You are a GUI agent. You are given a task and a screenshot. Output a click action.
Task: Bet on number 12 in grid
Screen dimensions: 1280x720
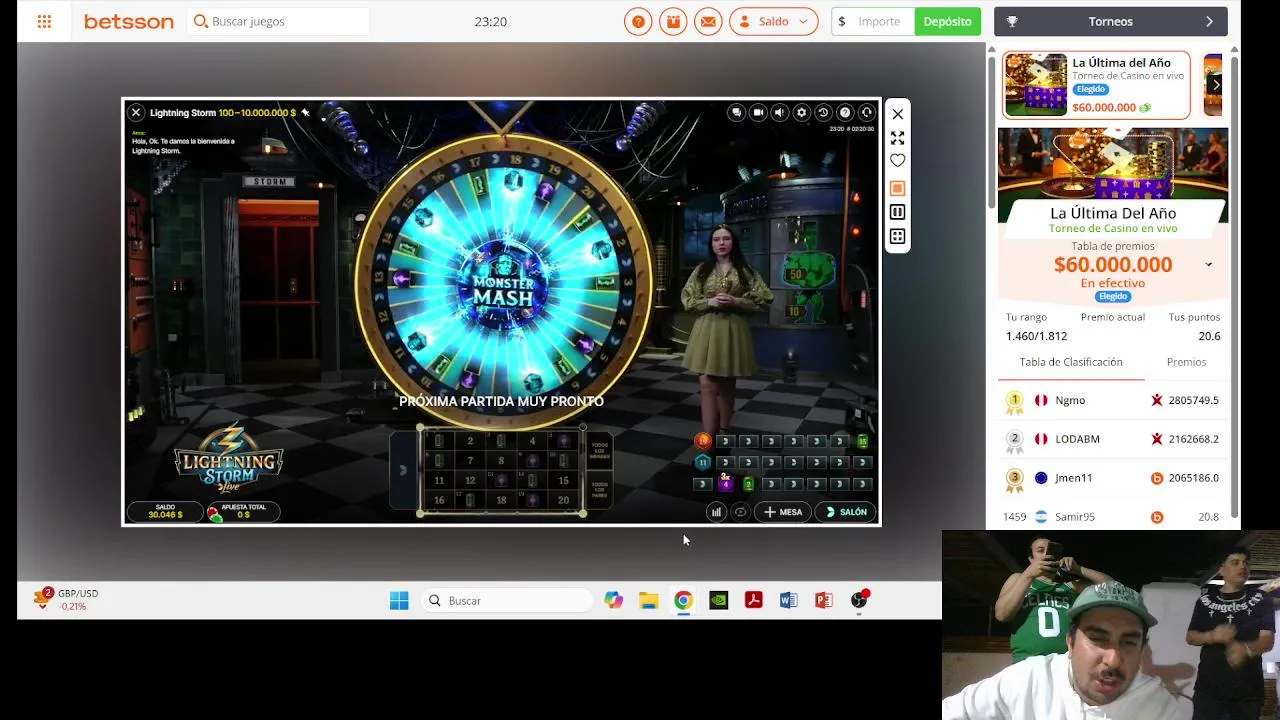tap(470, 481)
